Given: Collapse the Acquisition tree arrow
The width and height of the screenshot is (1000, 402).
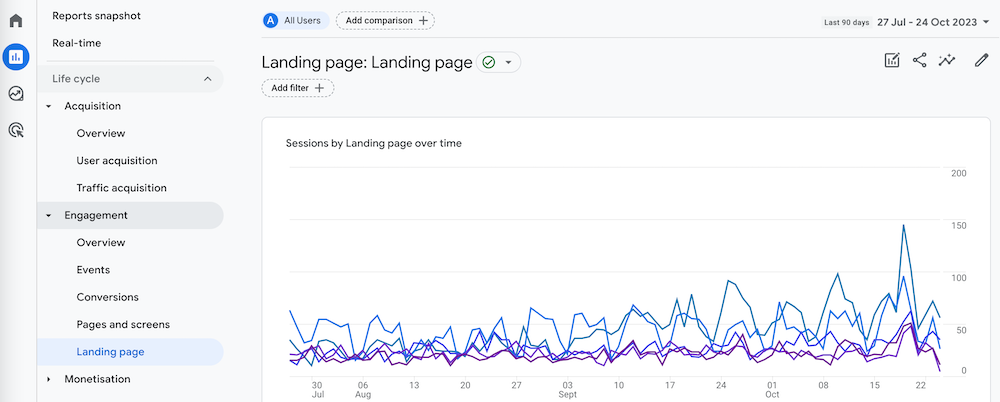Looking at the screenshot, I should [x=48, y=107].
